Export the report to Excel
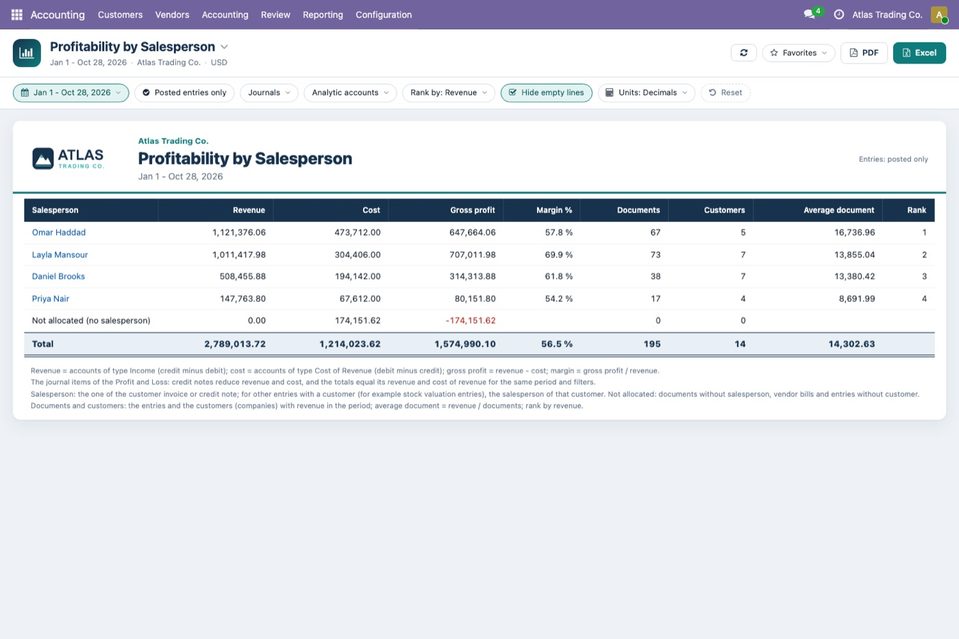This screenshot has height=639, width=959. 919,53
